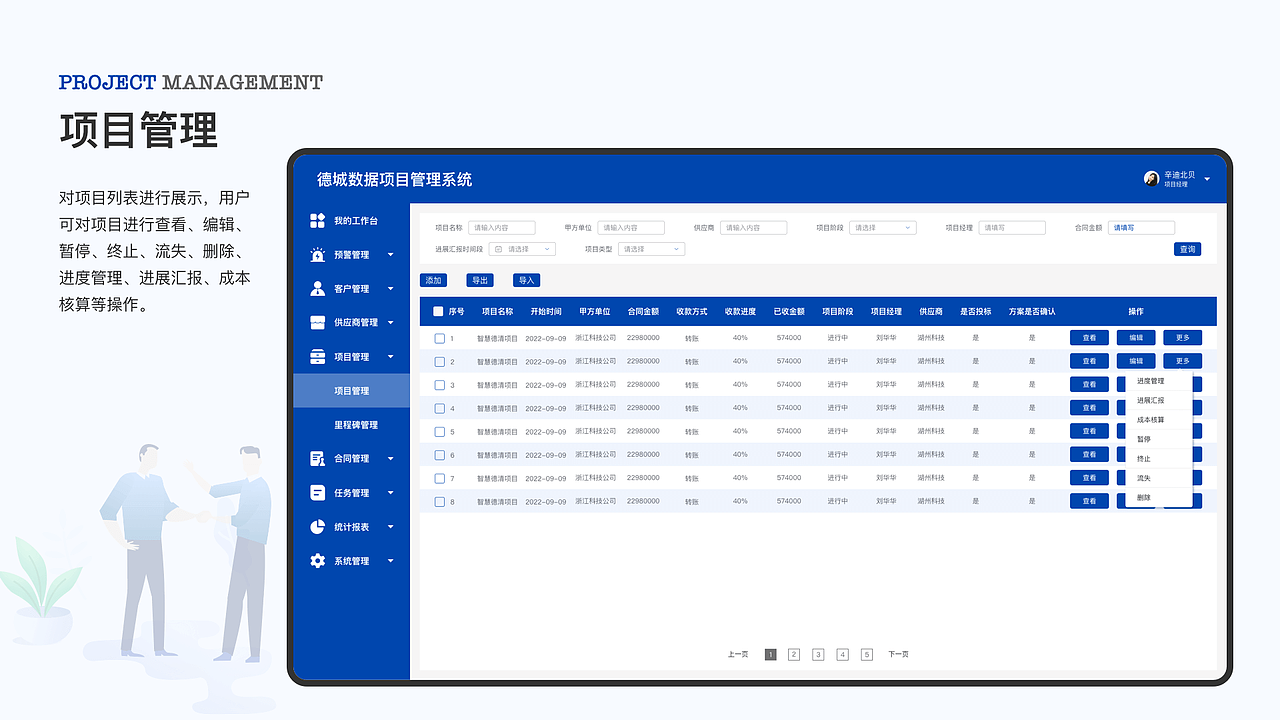This screenshot has width=1280, height=720.
Task: Click 更多 in row 1
Action: pyautogui.click(x=1182, y=338)
